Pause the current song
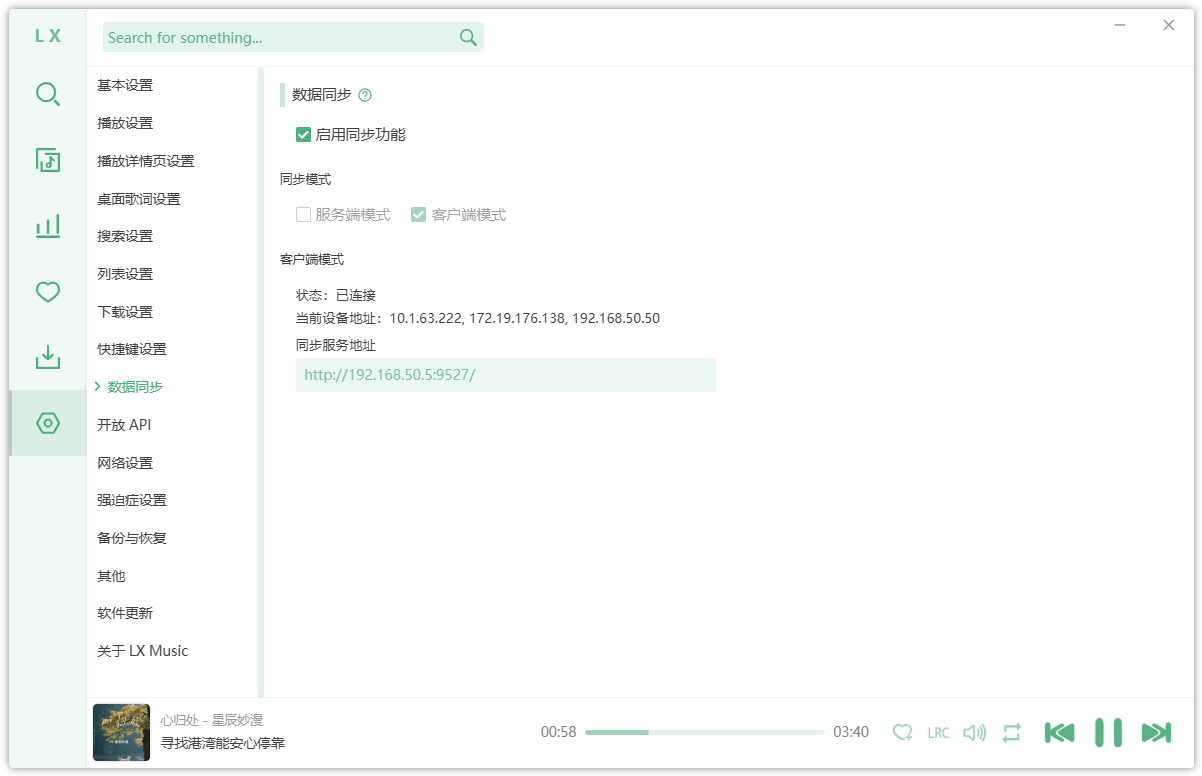The height and width of the screenshot is (776, 1202). 1108,732
